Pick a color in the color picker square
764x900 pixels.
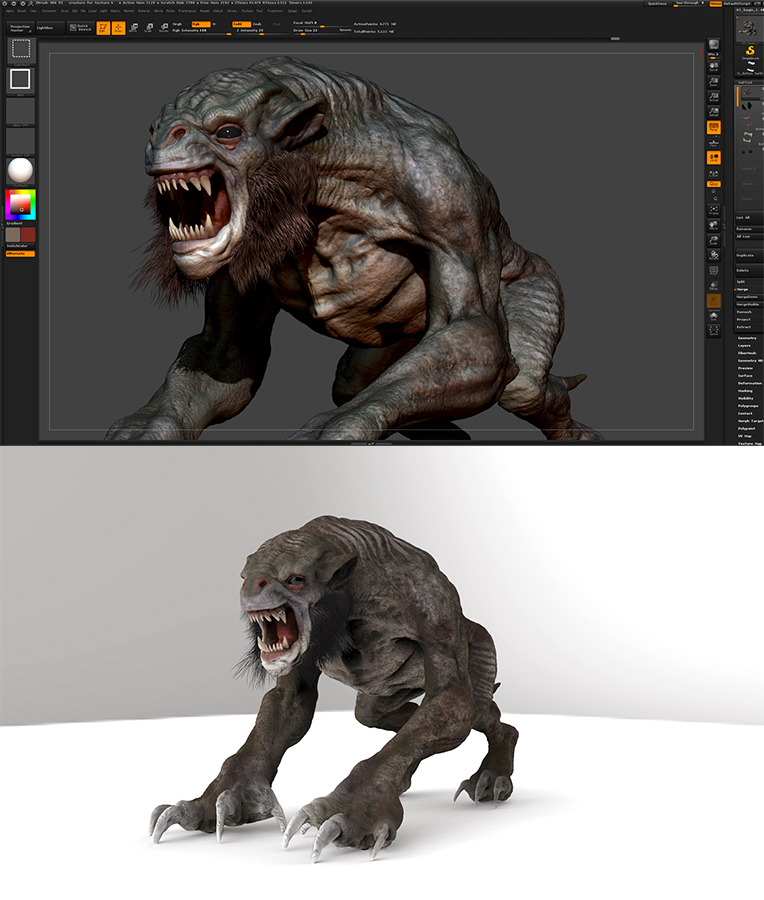(x=21, y=205)
